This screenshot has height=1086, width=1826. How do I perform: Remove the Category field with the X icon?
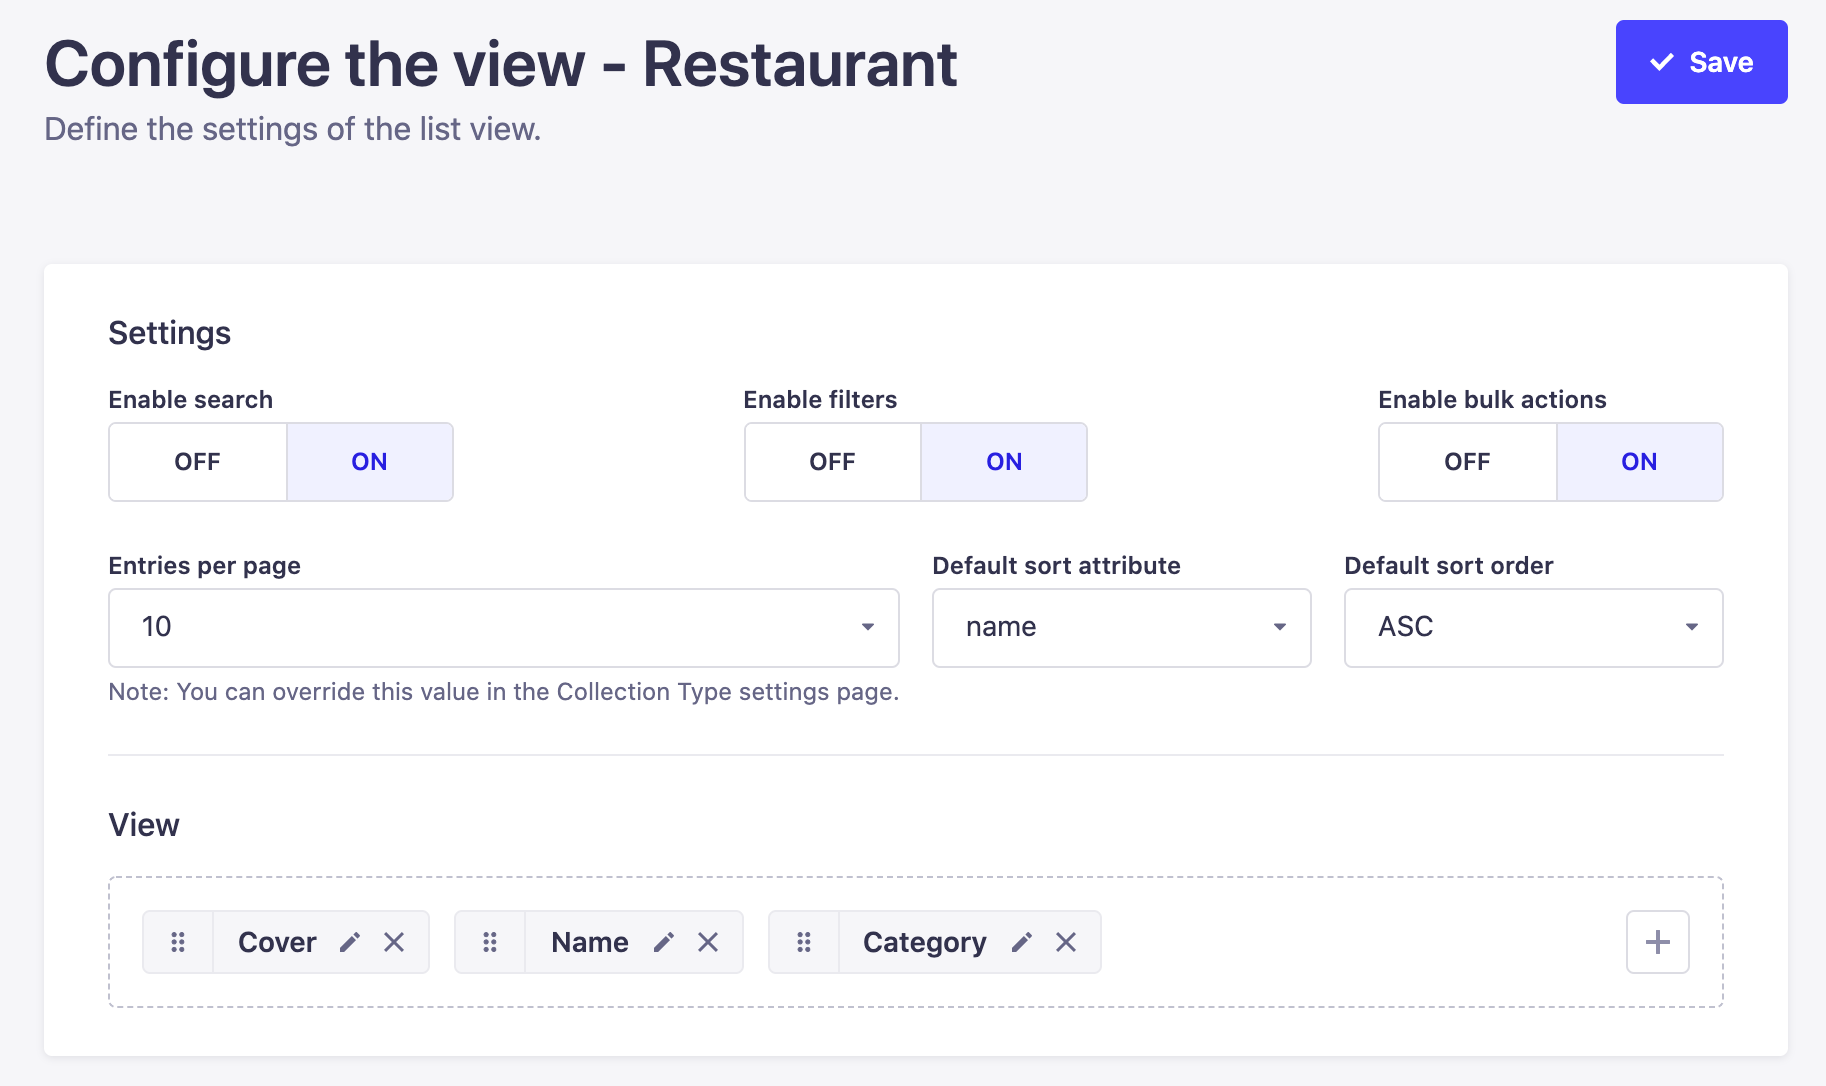pos(1066,941)
